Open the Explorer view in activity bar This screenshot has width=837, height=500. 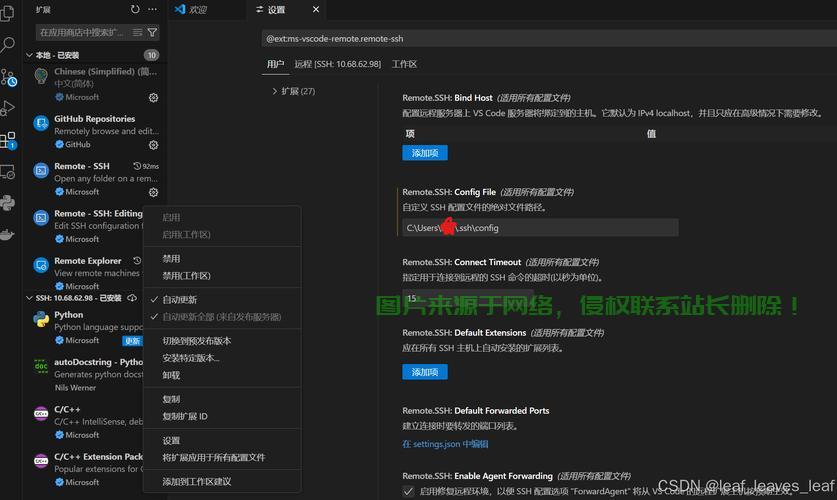point(7,13)
